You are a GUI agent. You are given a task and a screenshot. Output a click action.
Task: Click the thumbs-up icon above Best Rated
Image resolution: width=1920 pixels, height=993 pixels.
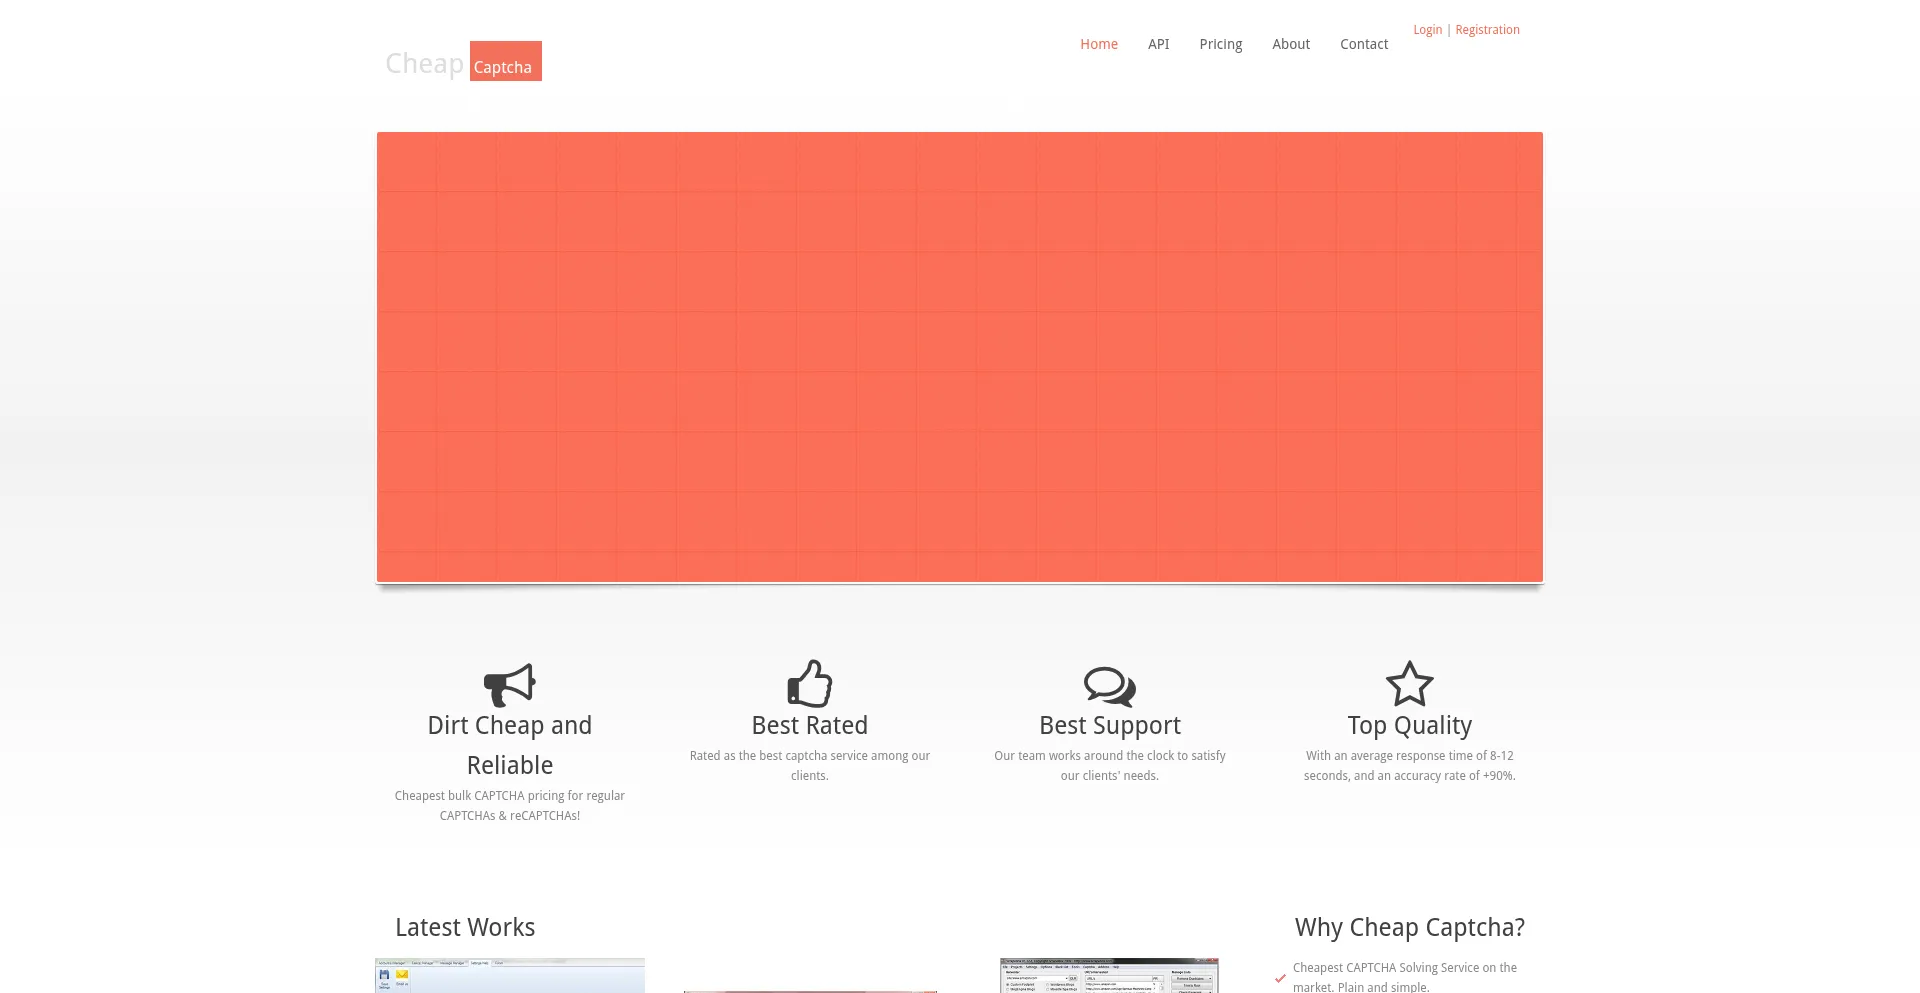click(x=809, y=684)
